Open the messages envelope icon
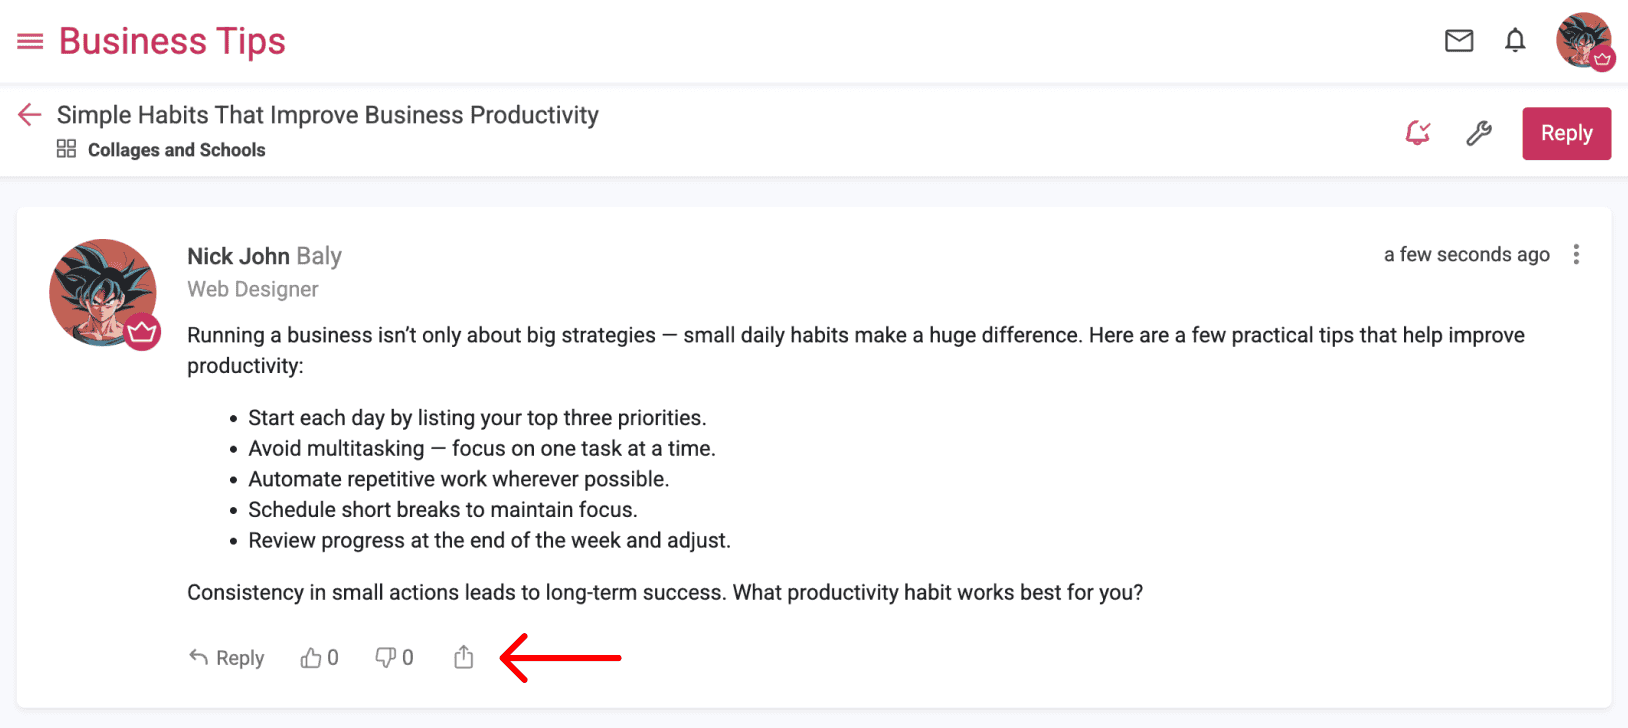 click(1459, 41)
